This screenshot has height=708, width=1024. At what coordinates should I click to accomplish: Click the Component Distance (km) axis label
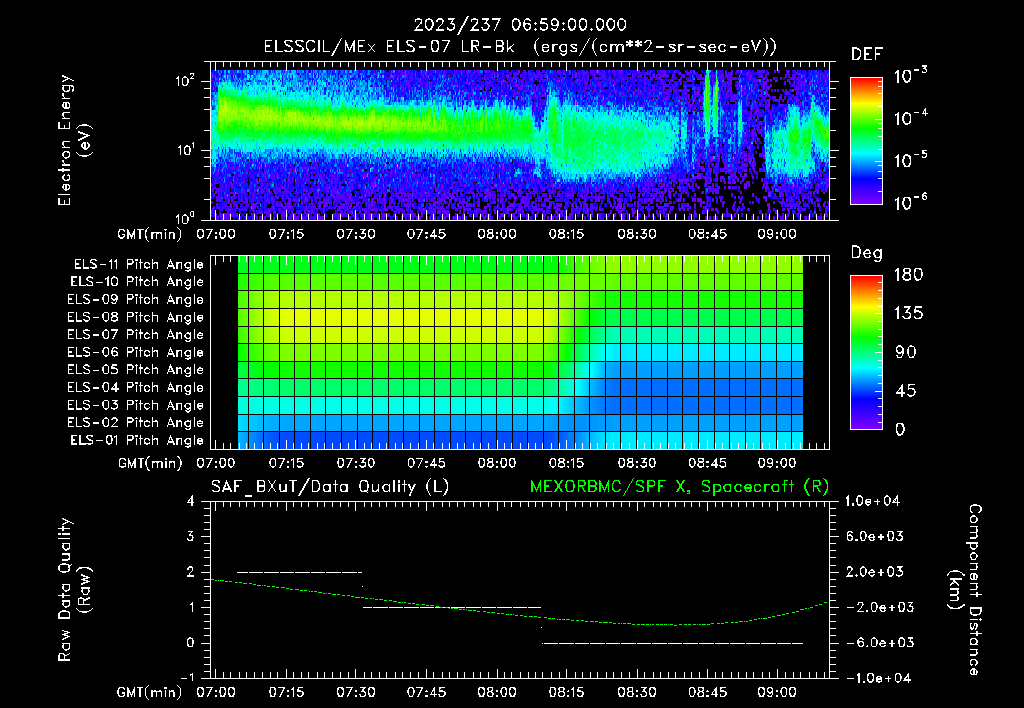(x=965, y=590)
